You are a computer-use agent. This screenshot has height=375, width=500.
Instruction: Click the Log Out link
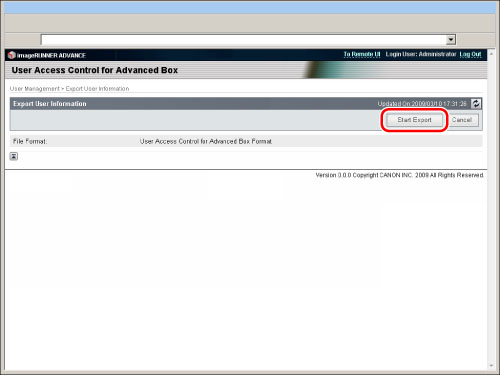coord(470,54)
